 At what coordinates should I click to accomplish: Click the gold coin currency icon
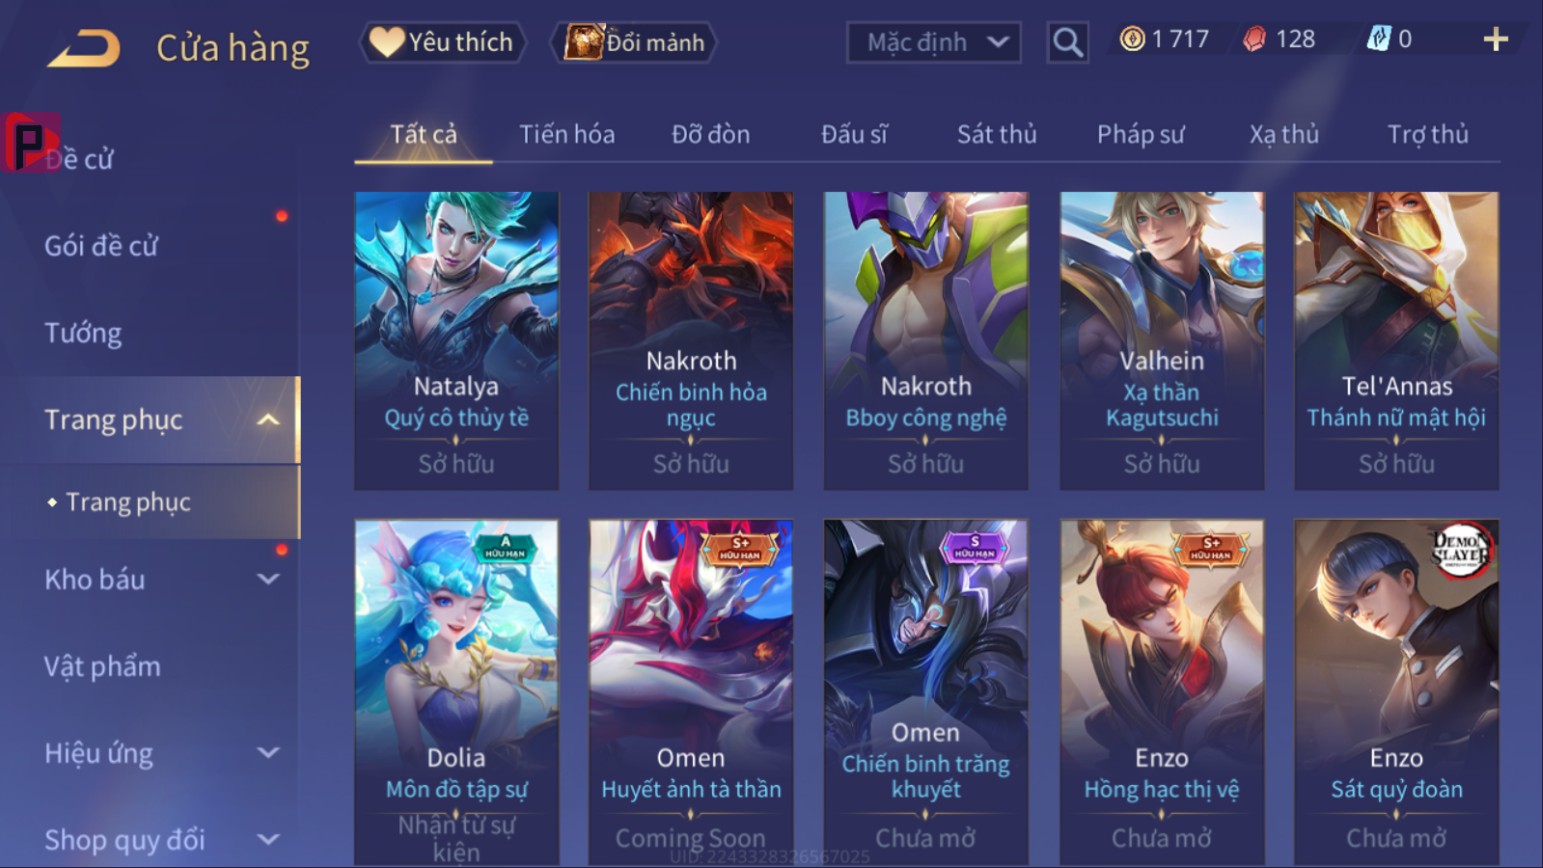pyautogui.click(x=1132, y=39)
